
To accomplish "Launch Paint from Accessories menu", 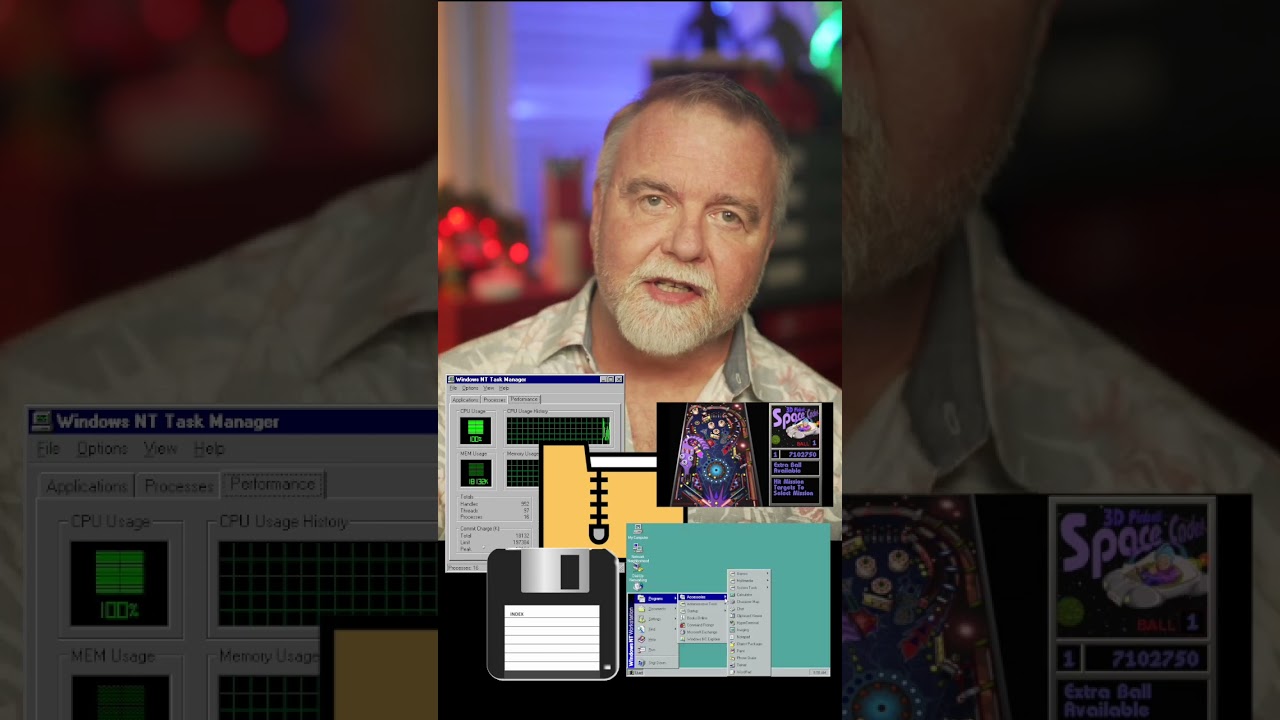I will 749,651.
